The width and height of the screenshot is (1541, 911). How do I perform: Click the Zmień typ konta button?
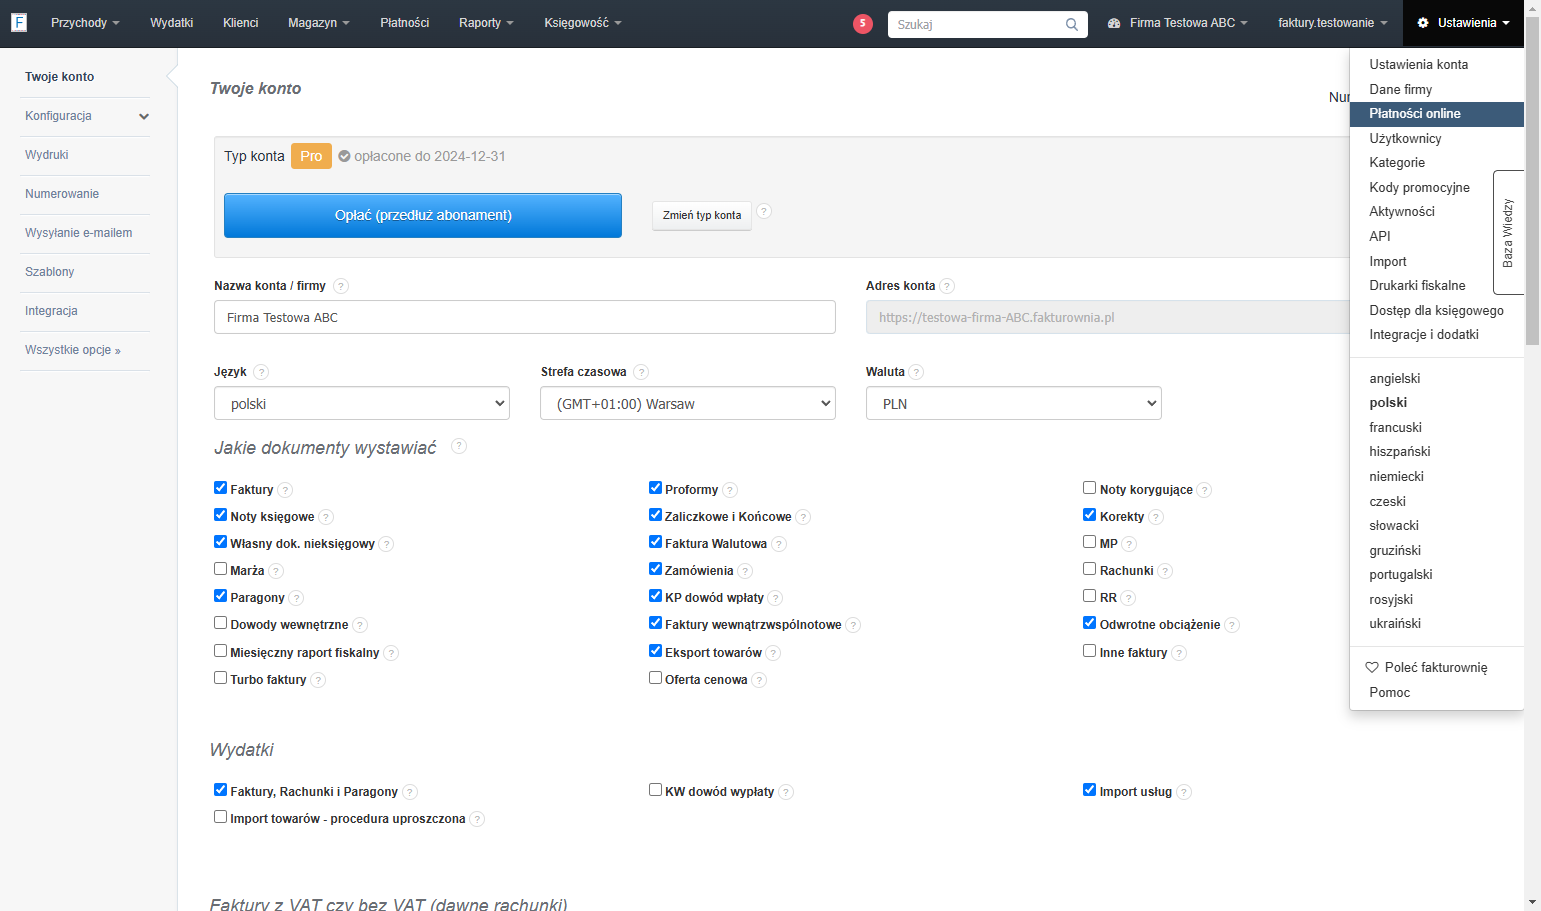point(702,215)
